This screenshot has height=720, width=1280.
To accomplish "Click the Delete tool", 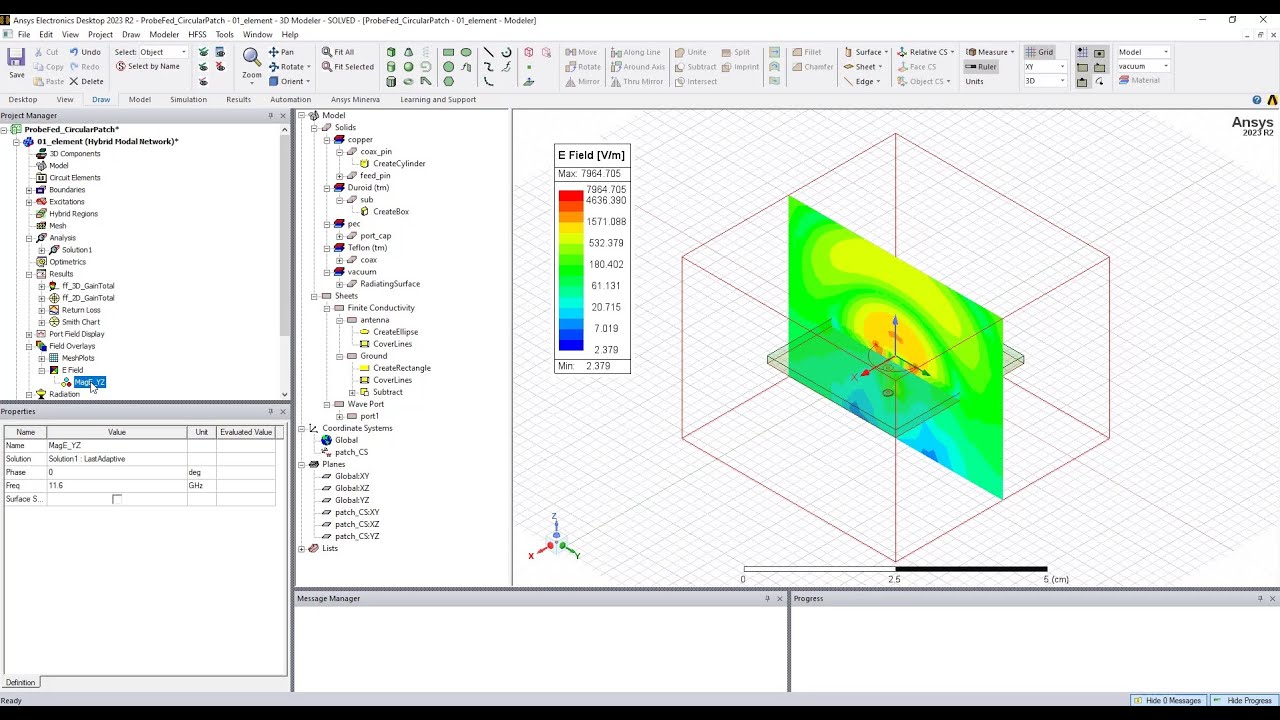I will pos(85,81).
